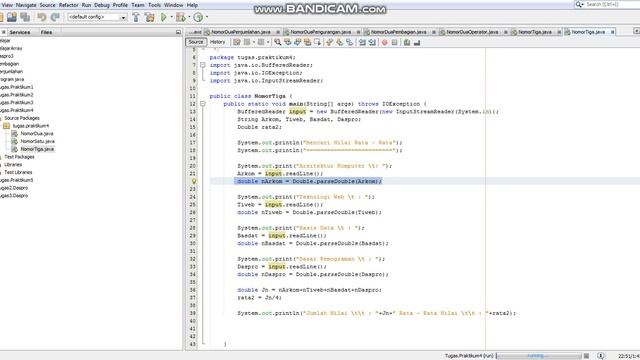Viewport: 640px width, 360px height.
Task: Click line 36 'double Jn' code
Action: tap(309, 290)
